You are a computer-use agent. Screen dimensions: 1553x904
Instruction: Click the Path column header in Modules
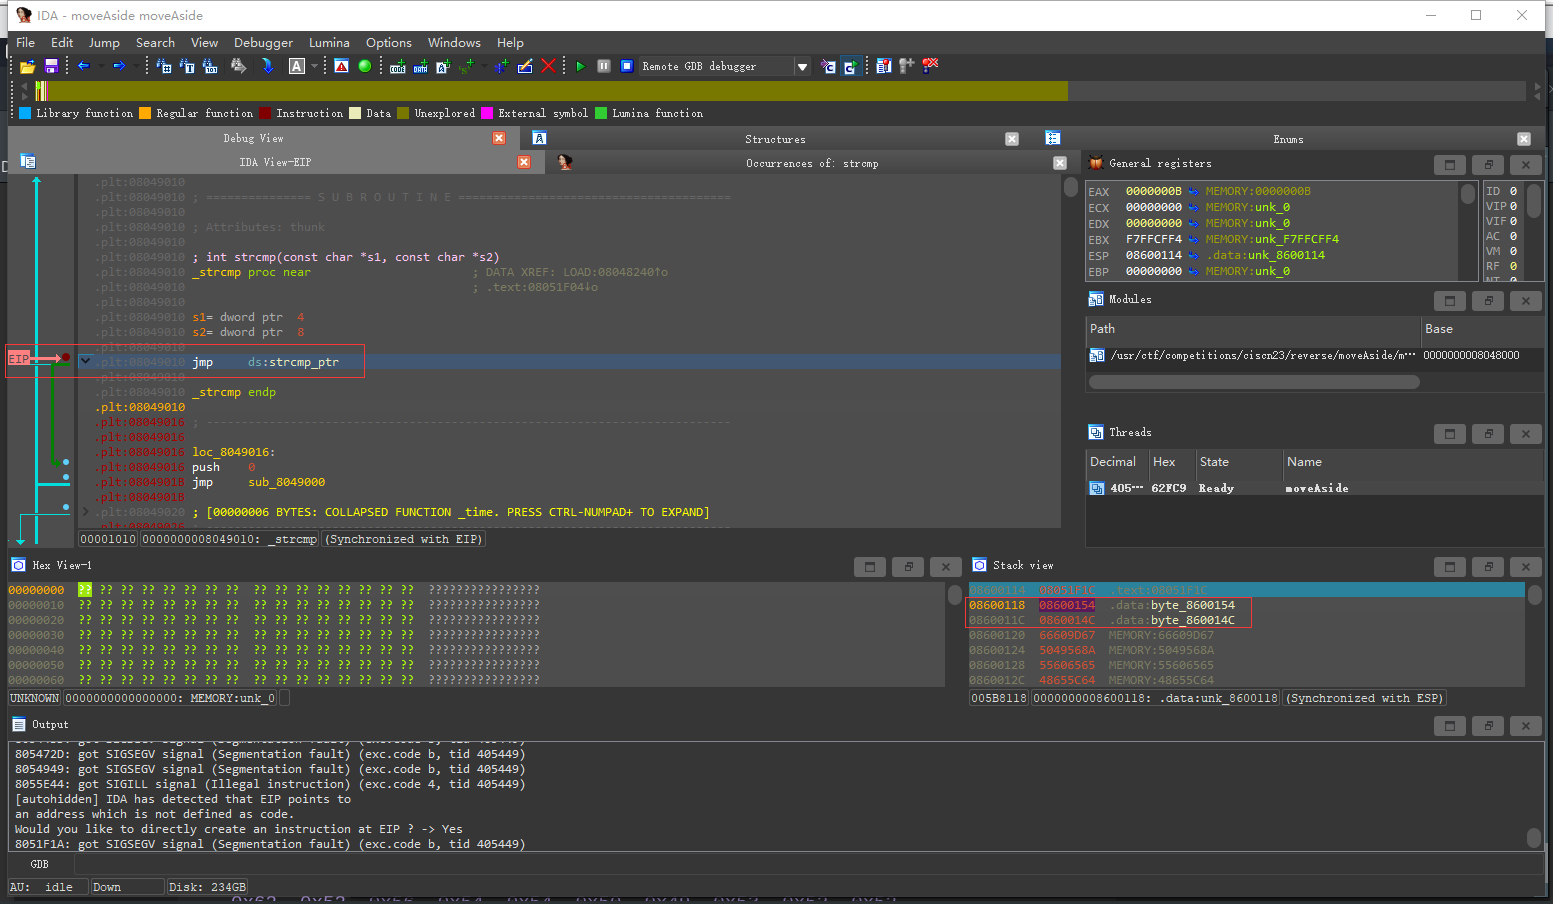click(x=1254, y=329)
